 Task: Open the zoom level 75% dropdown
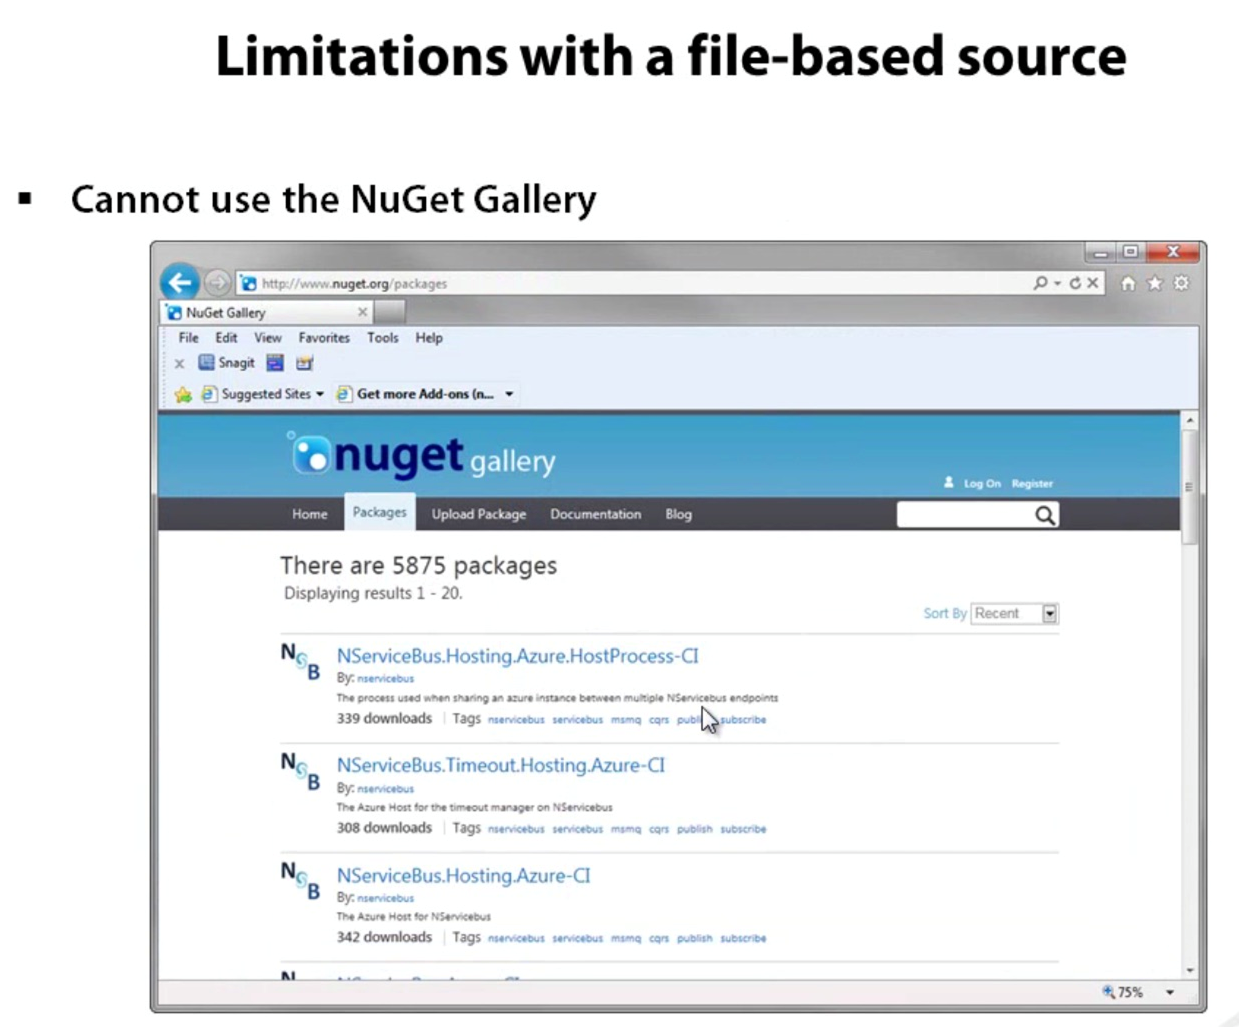click(1169, 992)
